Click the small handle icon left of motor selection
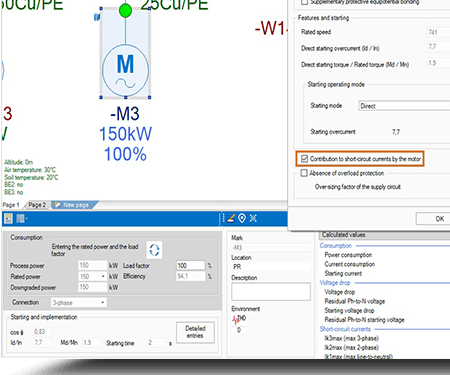The height and width of the screenshot is (375, 450). [97, 17]
